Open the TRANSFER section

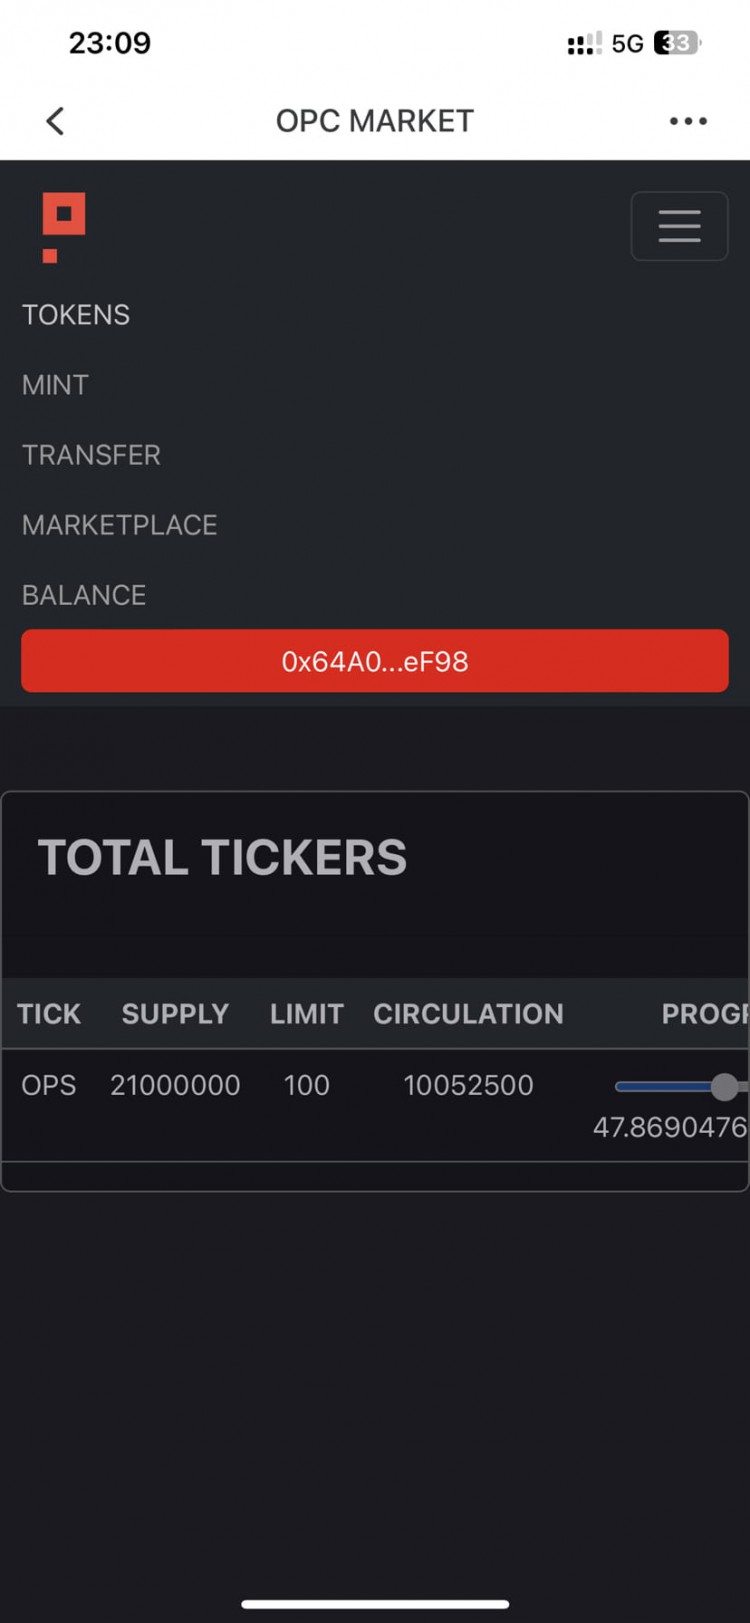point(91,455)
